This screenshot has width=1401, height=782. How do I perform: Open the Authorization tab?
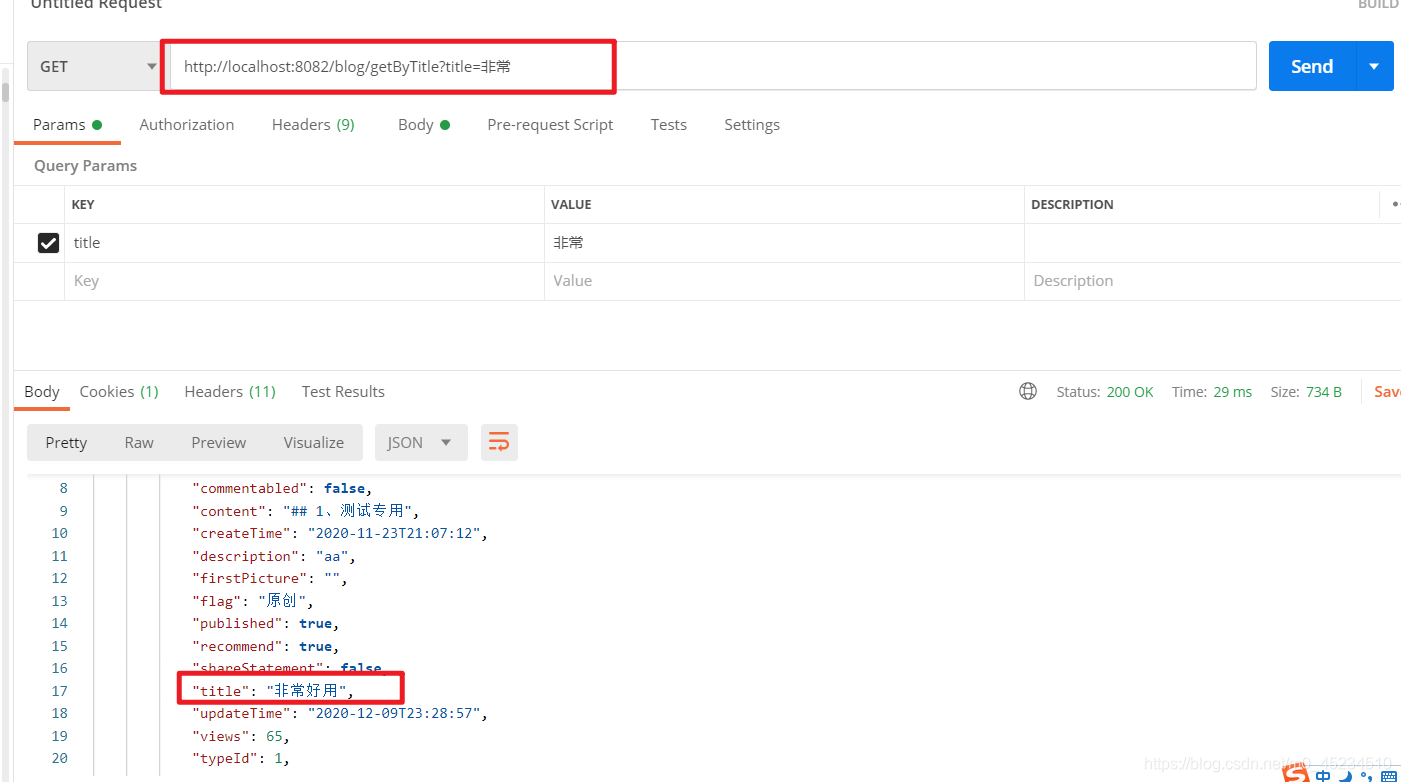(187, 125)
